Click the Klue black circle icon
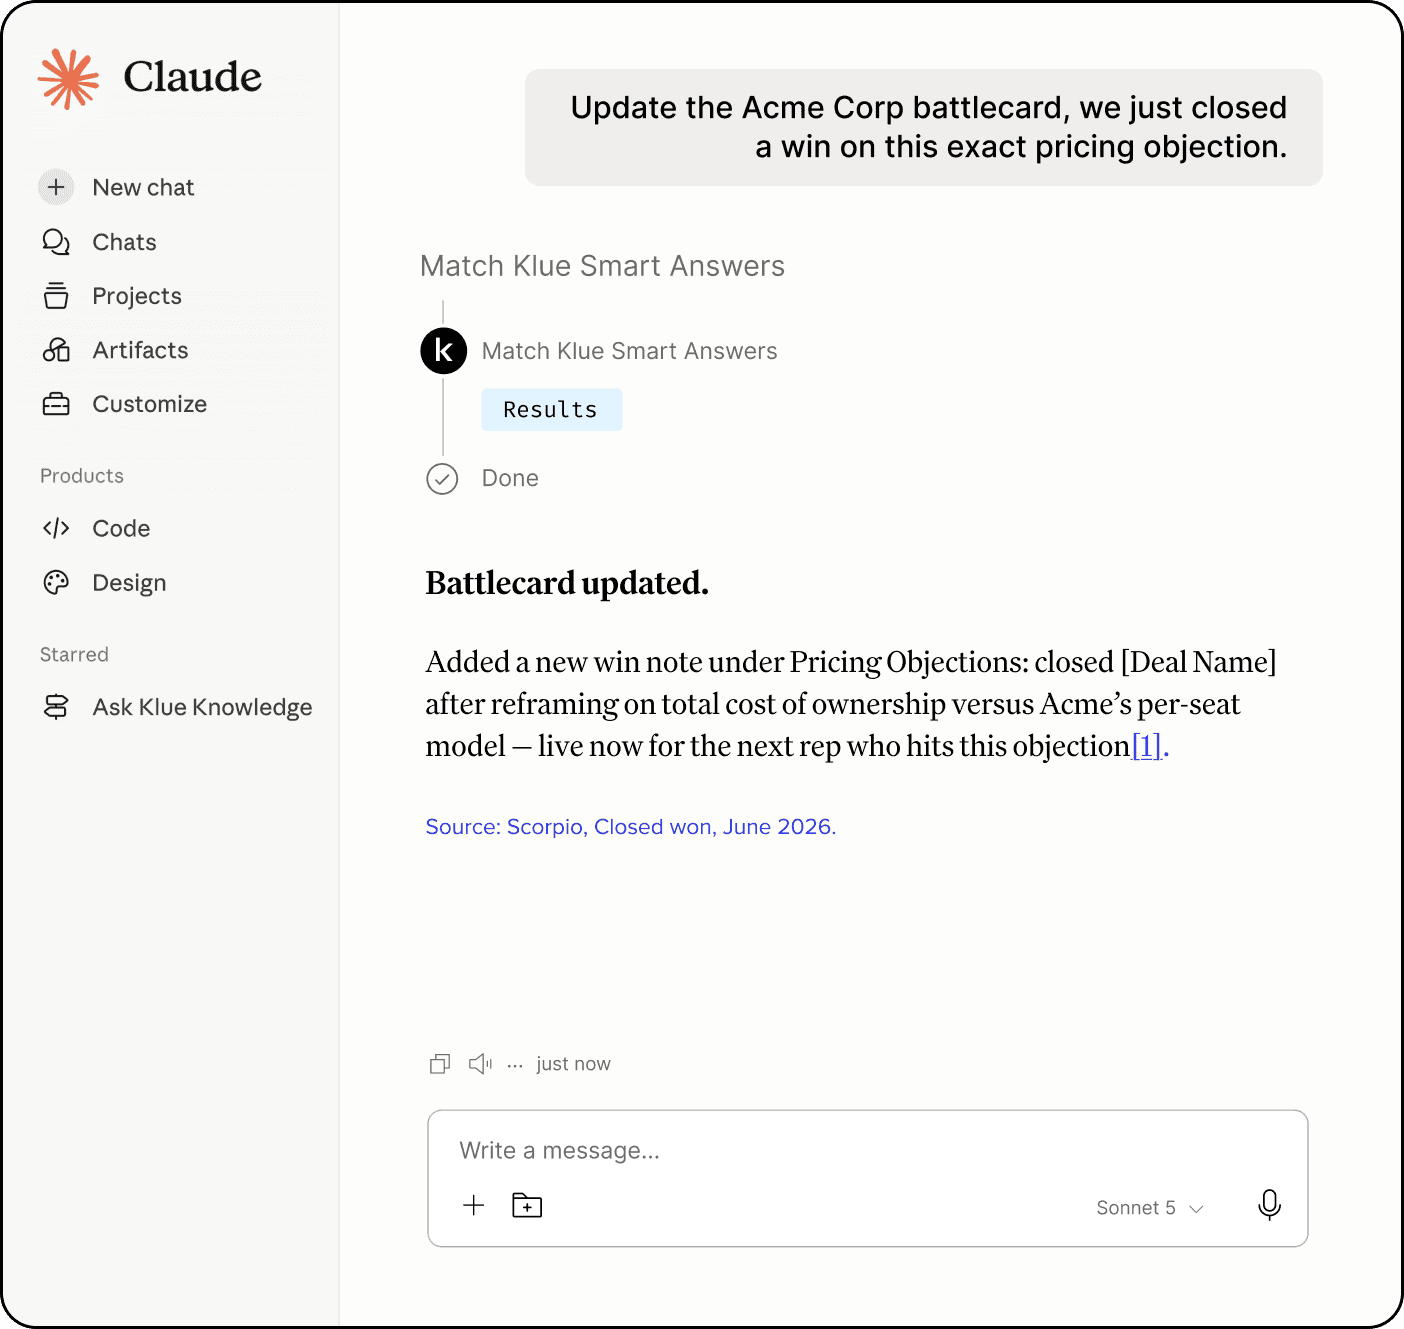The image size is (1404, 1329). click(443, 351)
